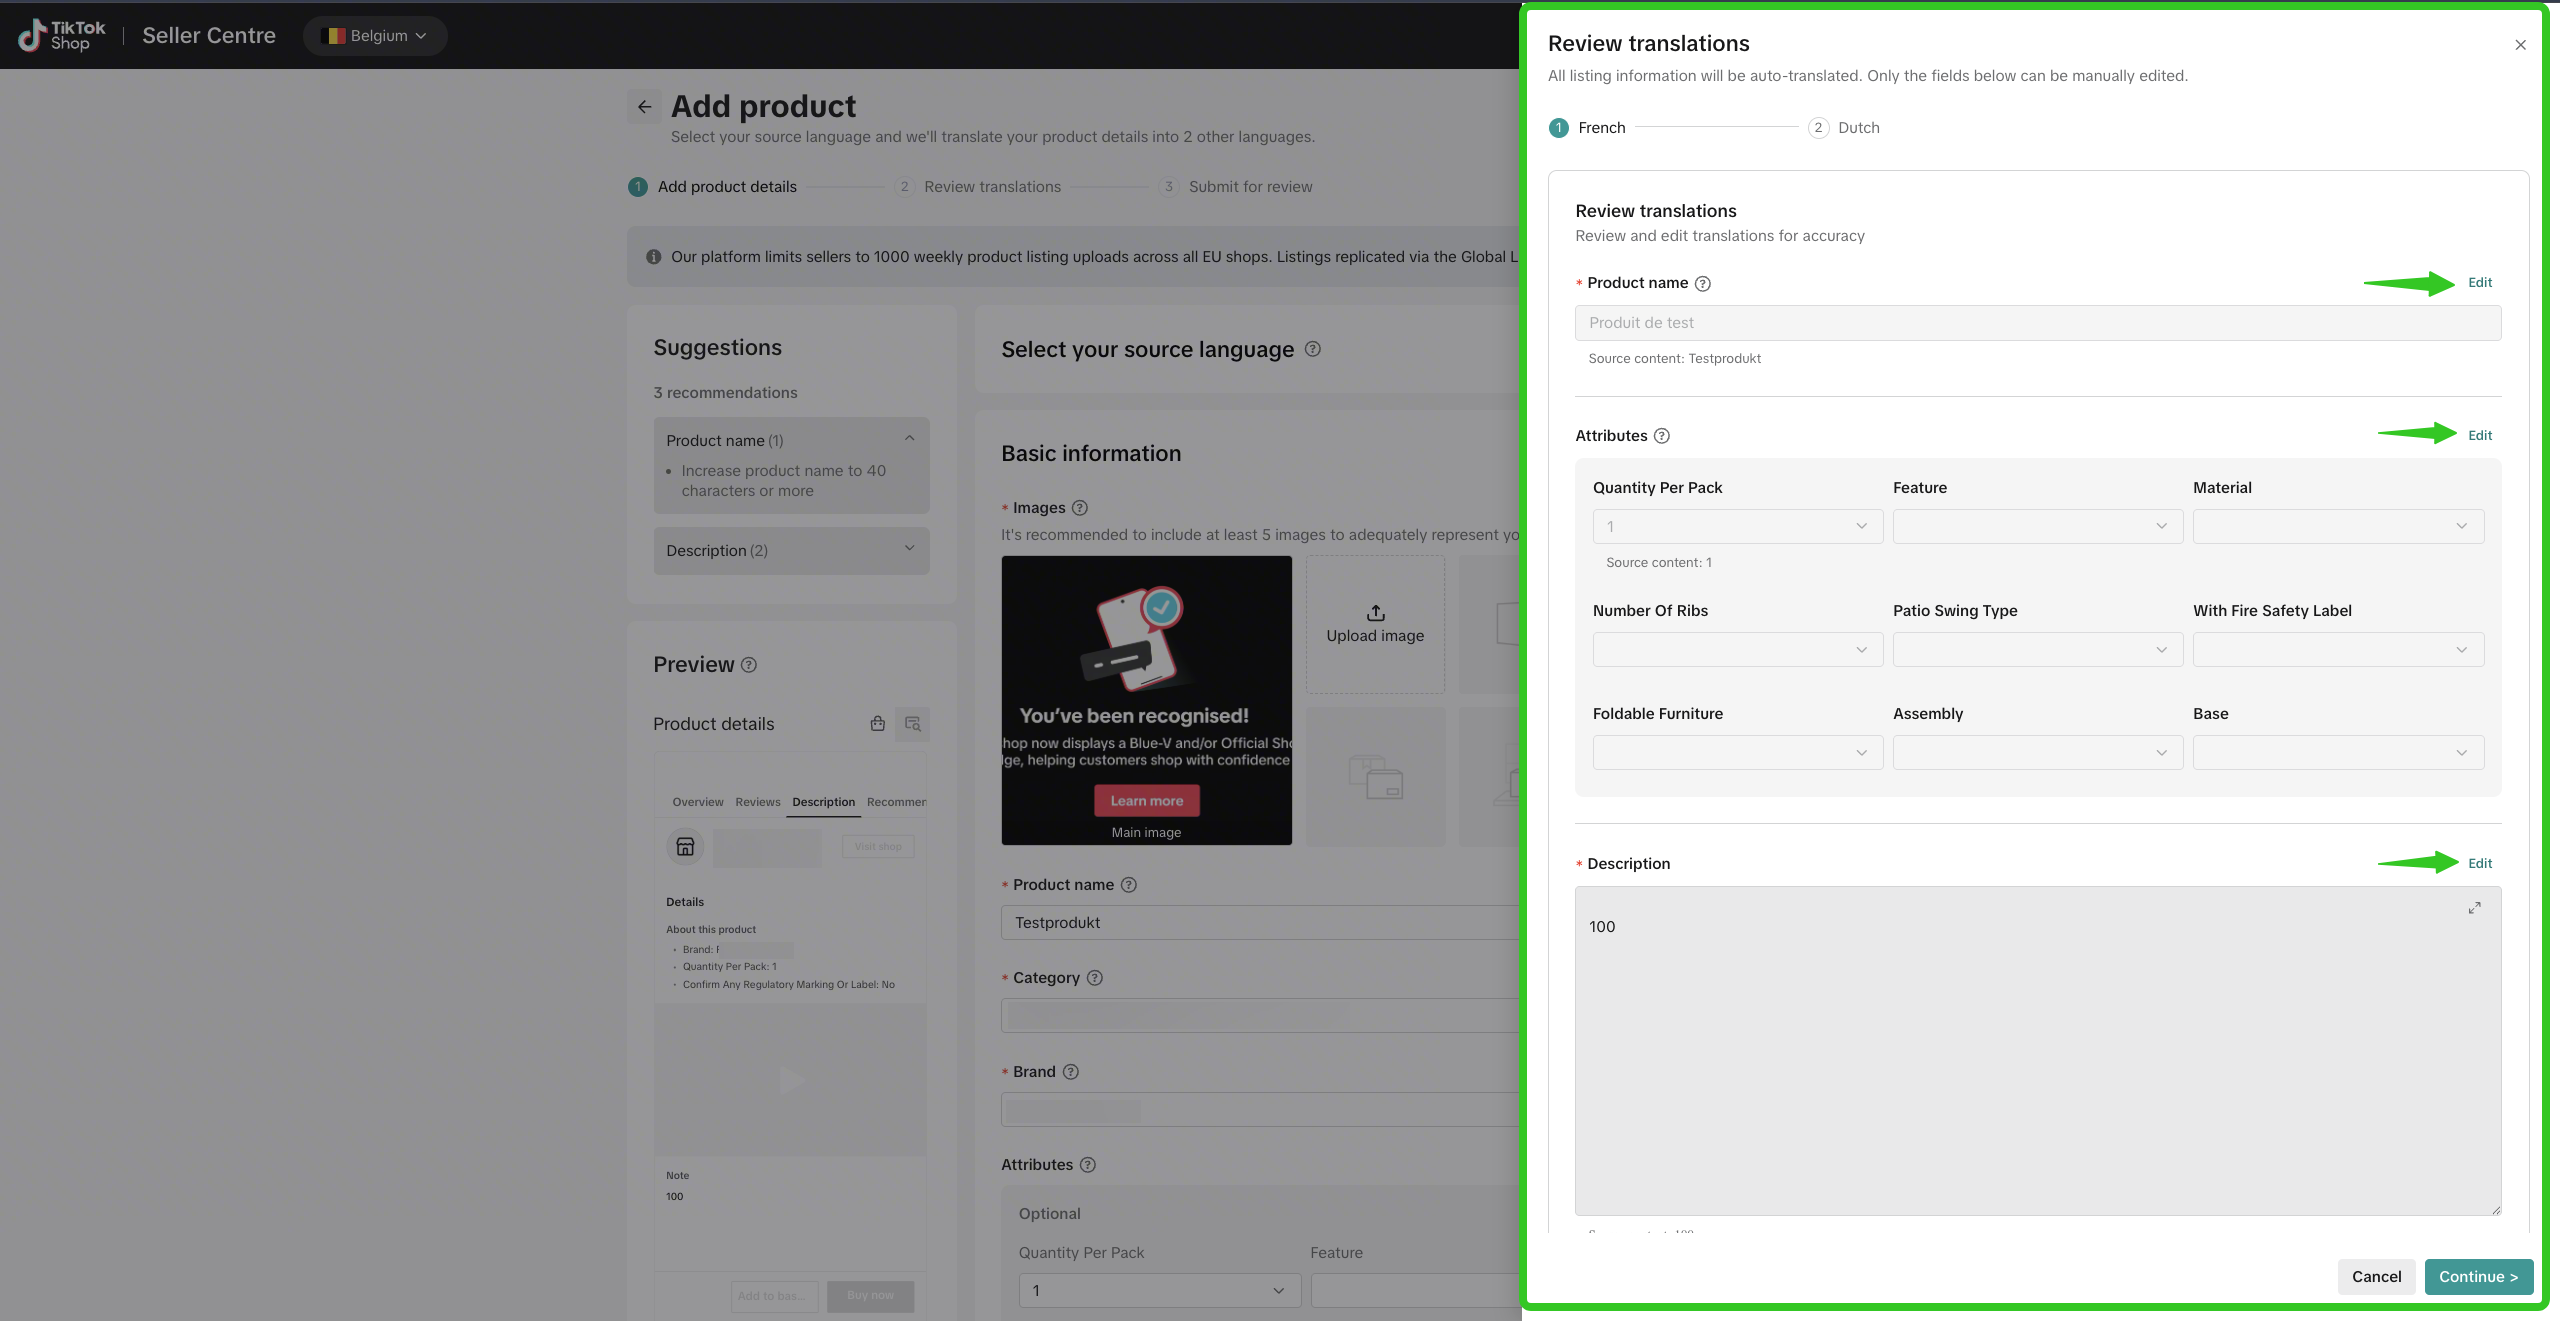This screenshot has width=2560, height=1321.
Task: Open the Feature dropdown in translation panel
Action: pos(2037,526)
